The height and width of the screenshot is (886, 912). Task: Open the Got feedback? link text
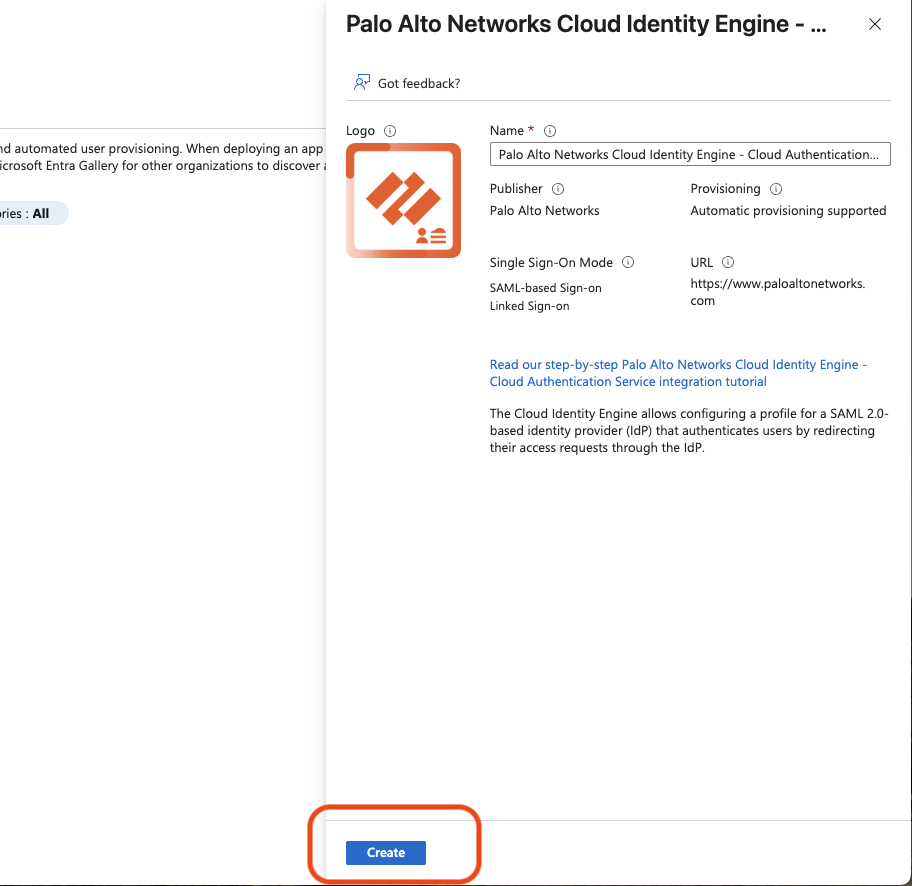click(419, 84)
